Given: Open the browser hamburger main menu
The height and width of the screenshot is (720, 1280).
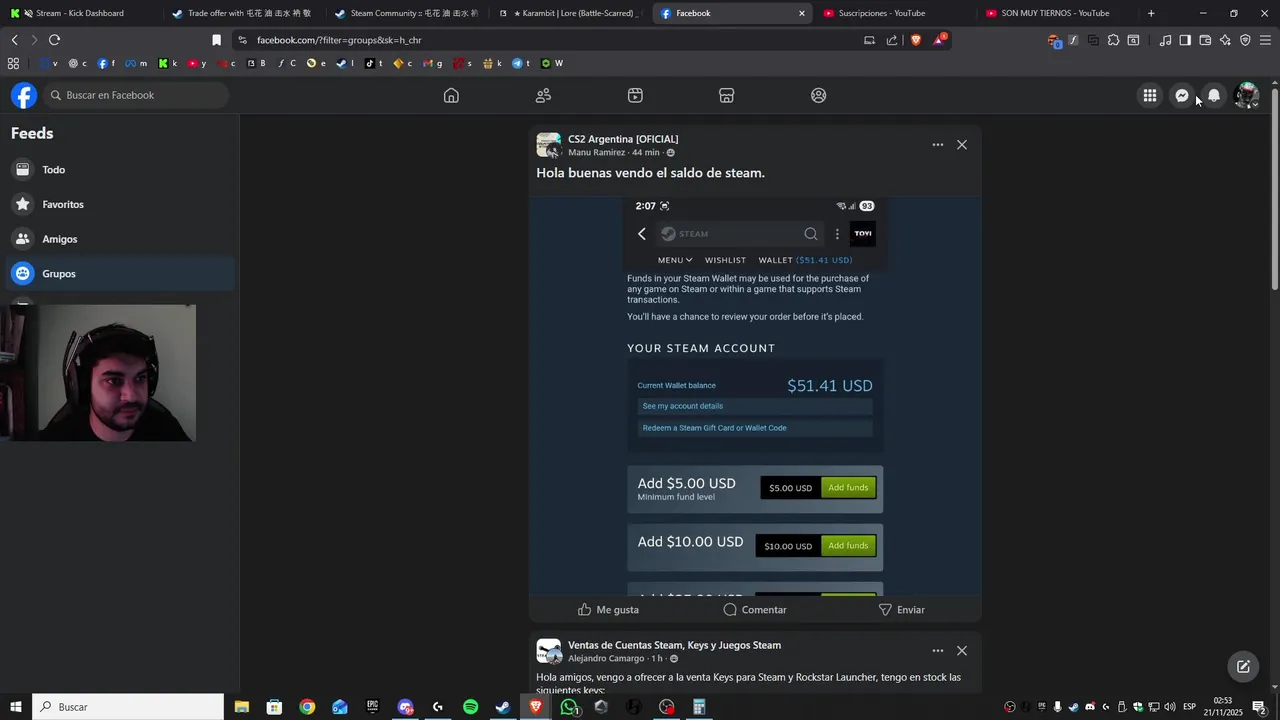Looking at the screenshot, I should [x=1265, y=40].
